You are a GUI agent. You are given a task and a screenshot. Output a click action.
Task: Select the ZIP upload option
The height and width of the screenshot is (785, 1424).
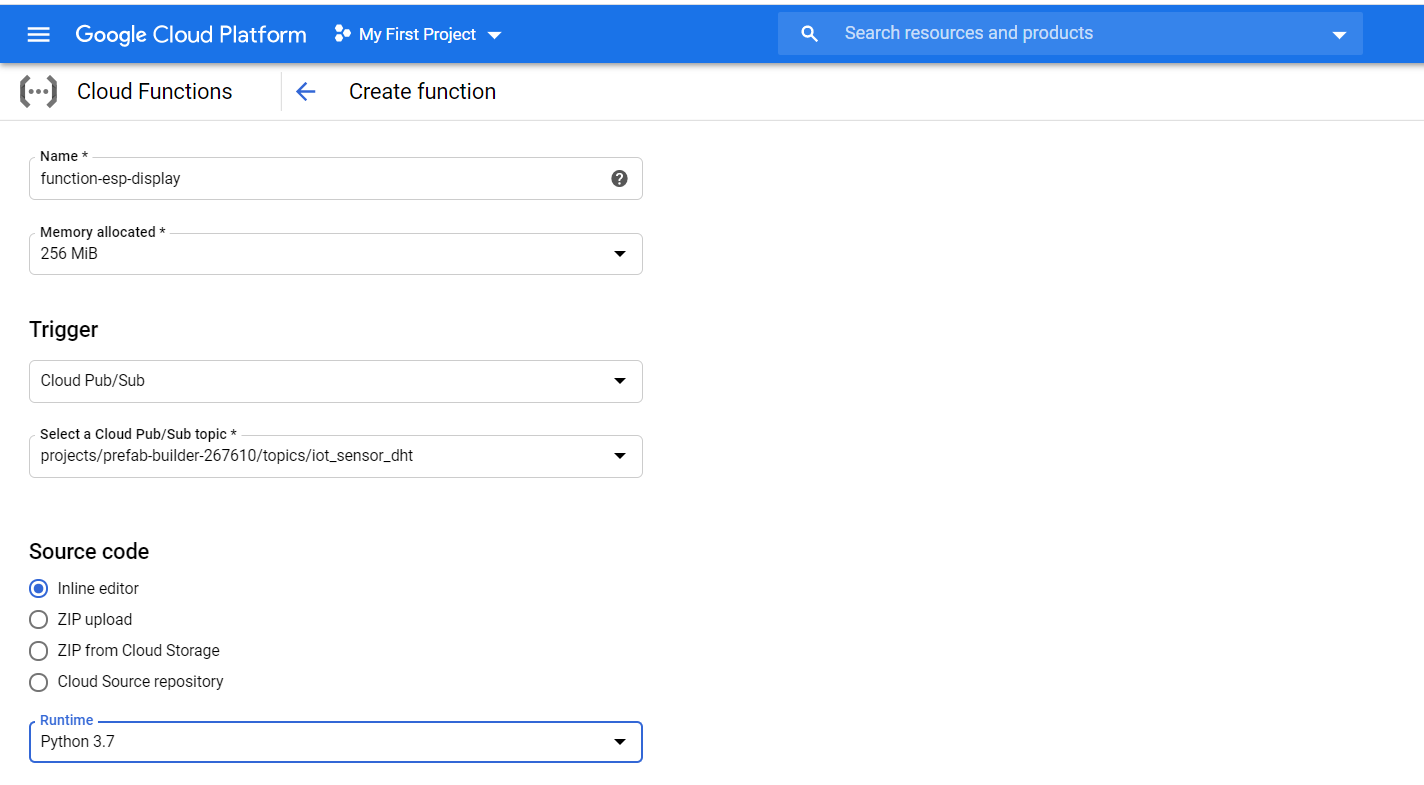click(x=39, y=620)
